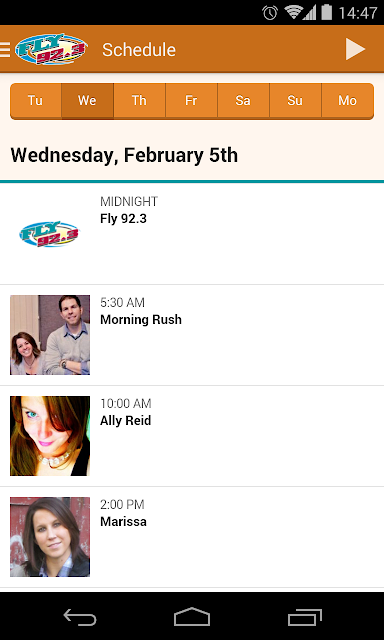Tap the Android home button
The image size is (384, 640).
click(192, 617)
